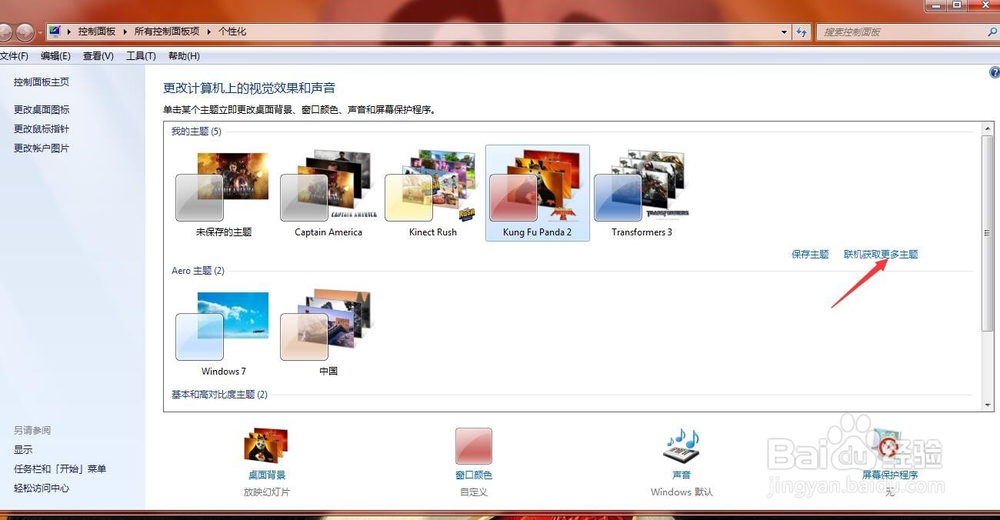Click the Windows 默认 text under 声音
This screenshot has height=520, width=1000.
coord(682,492)
